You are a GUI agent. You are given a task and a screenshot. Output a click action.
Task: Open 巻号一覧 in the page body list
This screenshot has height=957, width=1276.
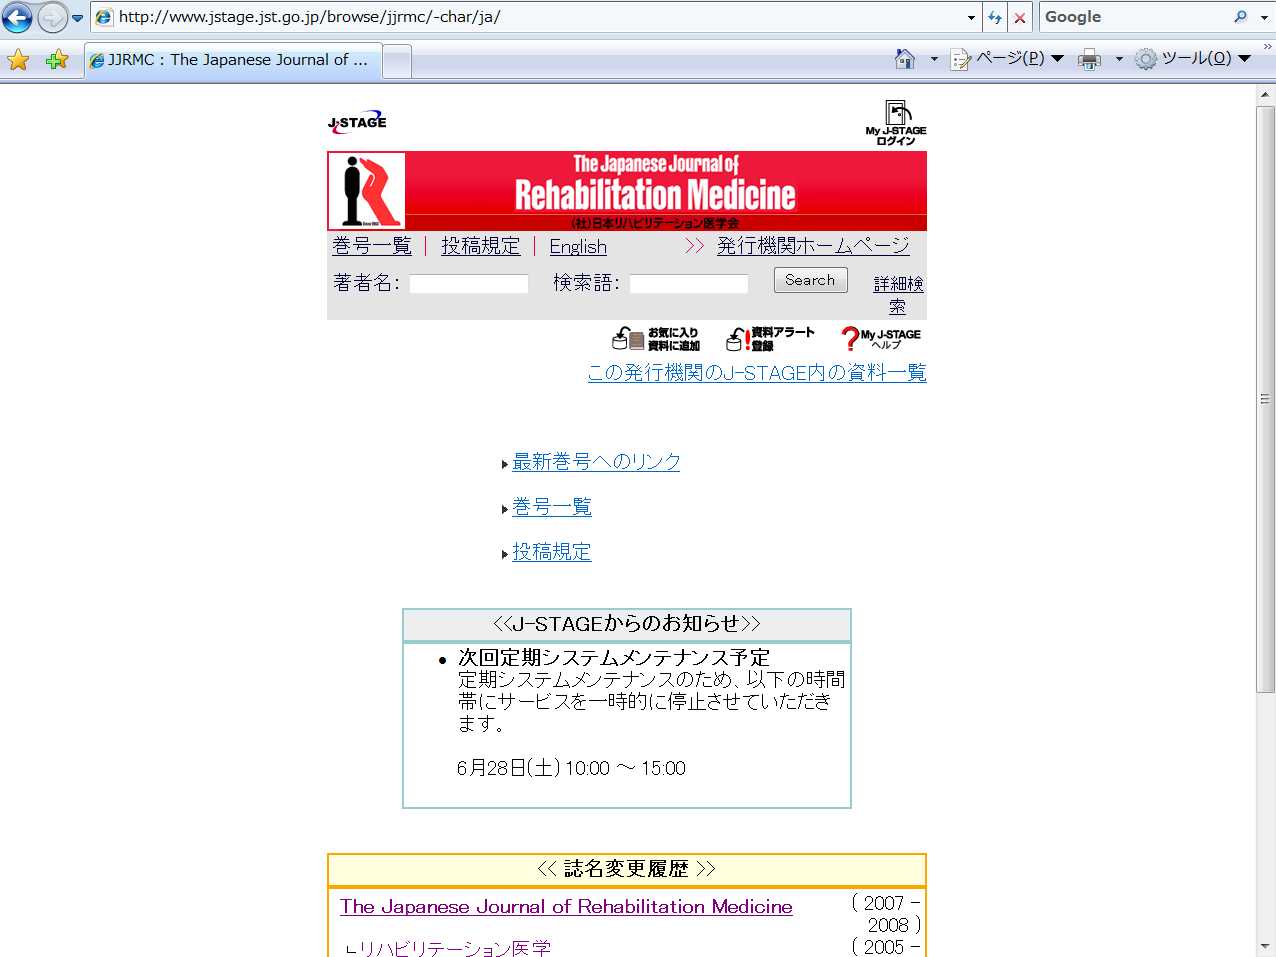(552, 507)
